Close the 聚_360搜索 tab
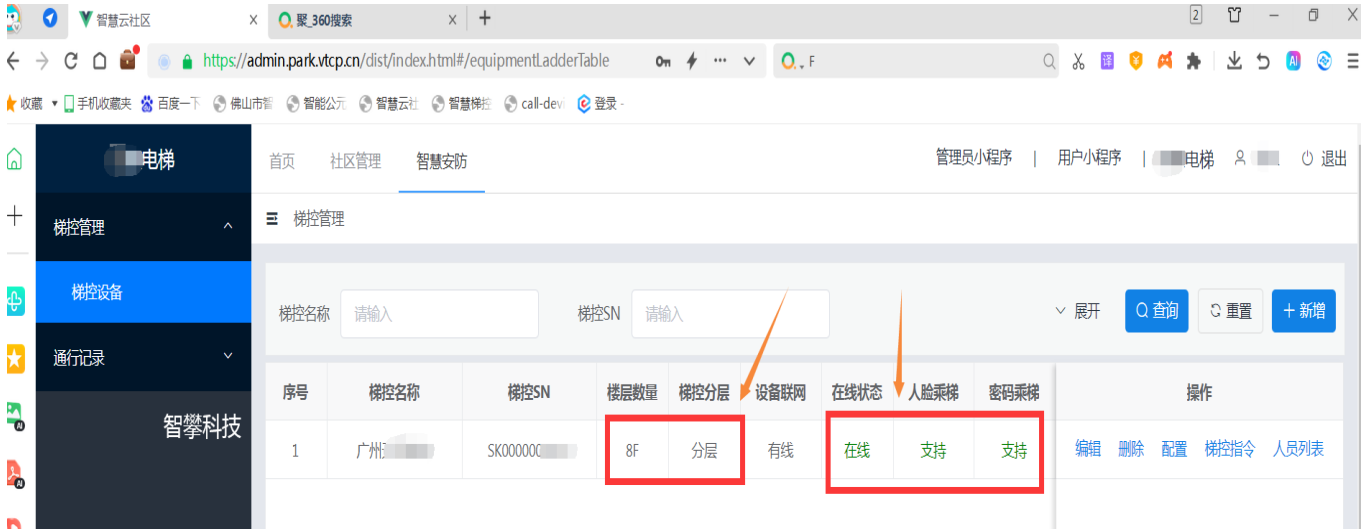The width and height of the screenshot is (1368, 531). (452, 19)
